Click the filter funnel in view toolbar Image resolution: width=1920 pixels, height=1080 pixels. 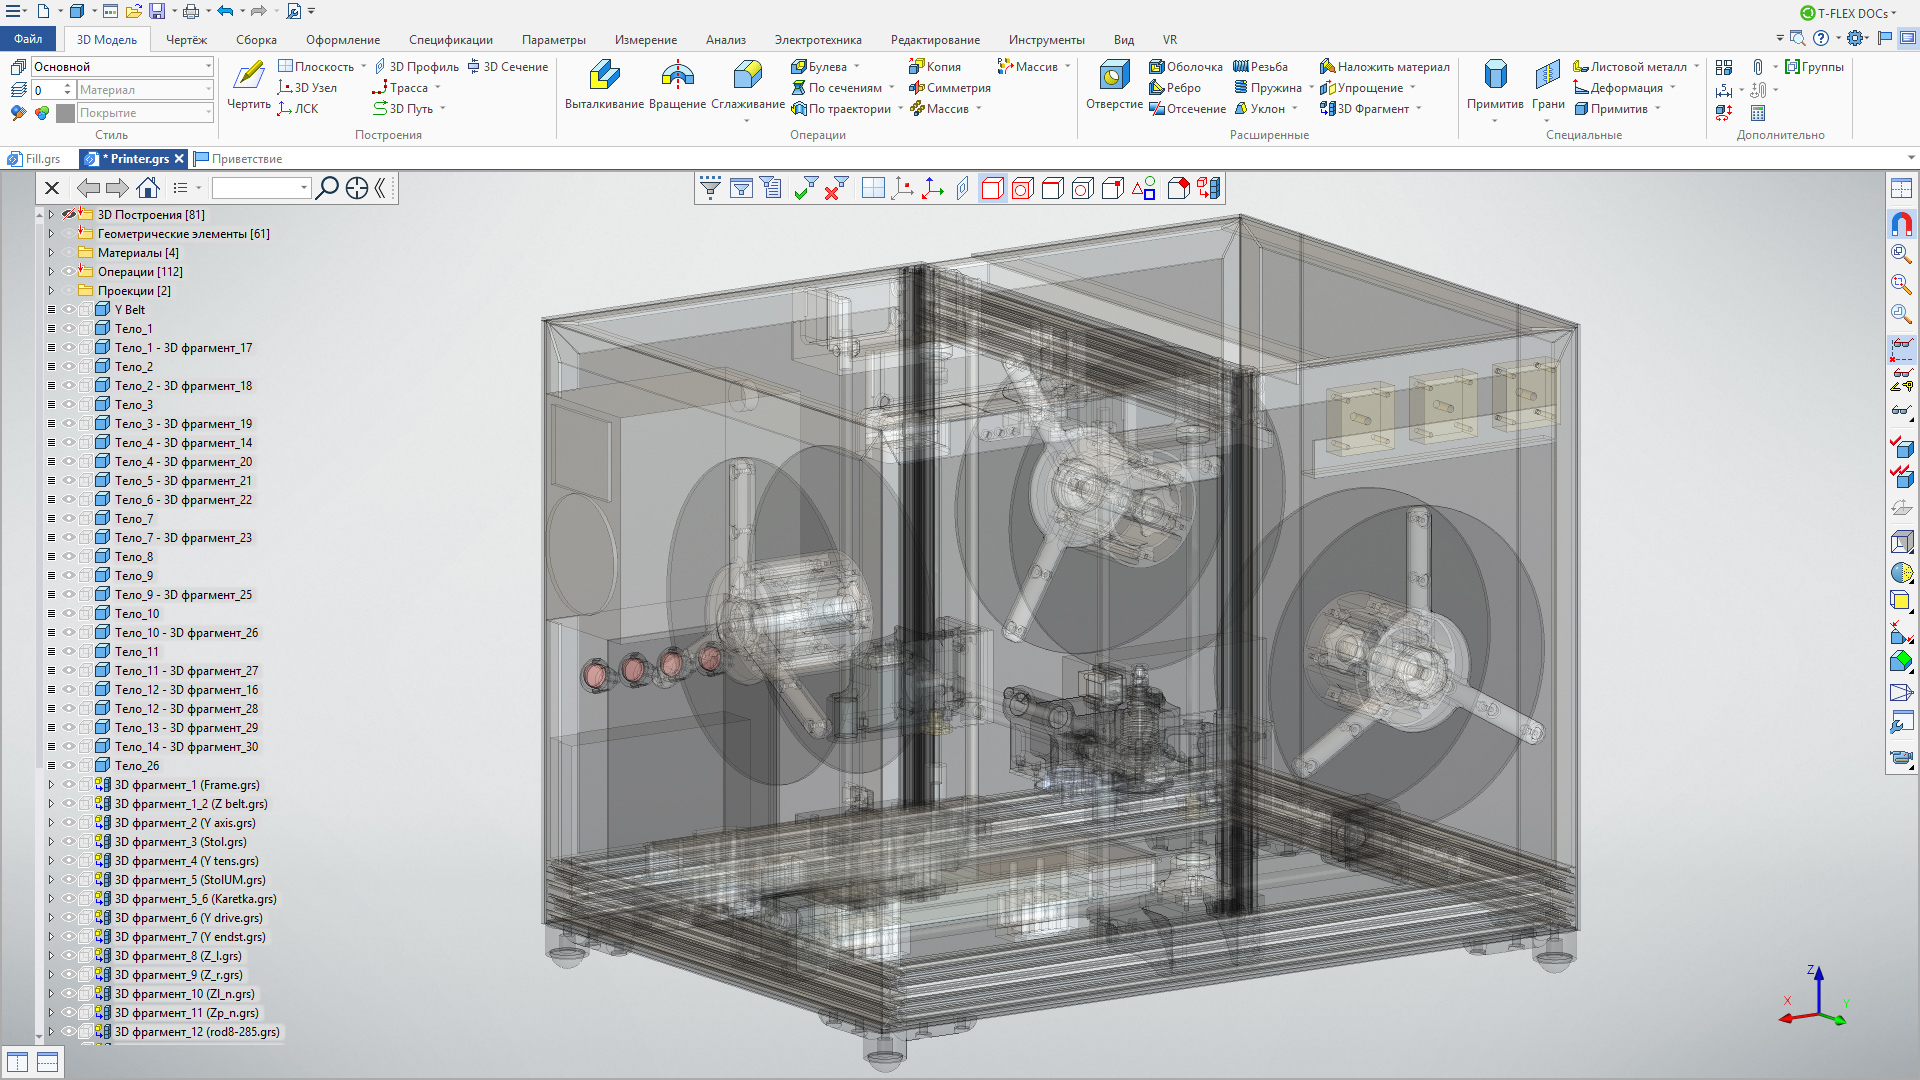710,188
